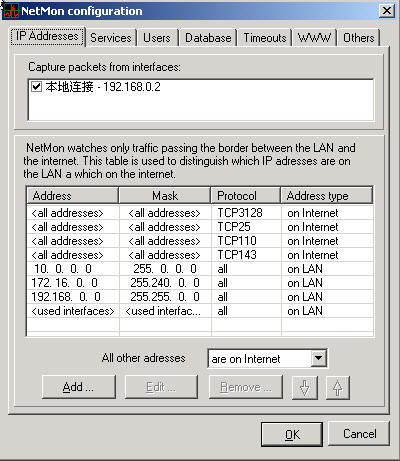Click the Protocol column header
This screenshot has width=400, height=461.
point(246,195)
